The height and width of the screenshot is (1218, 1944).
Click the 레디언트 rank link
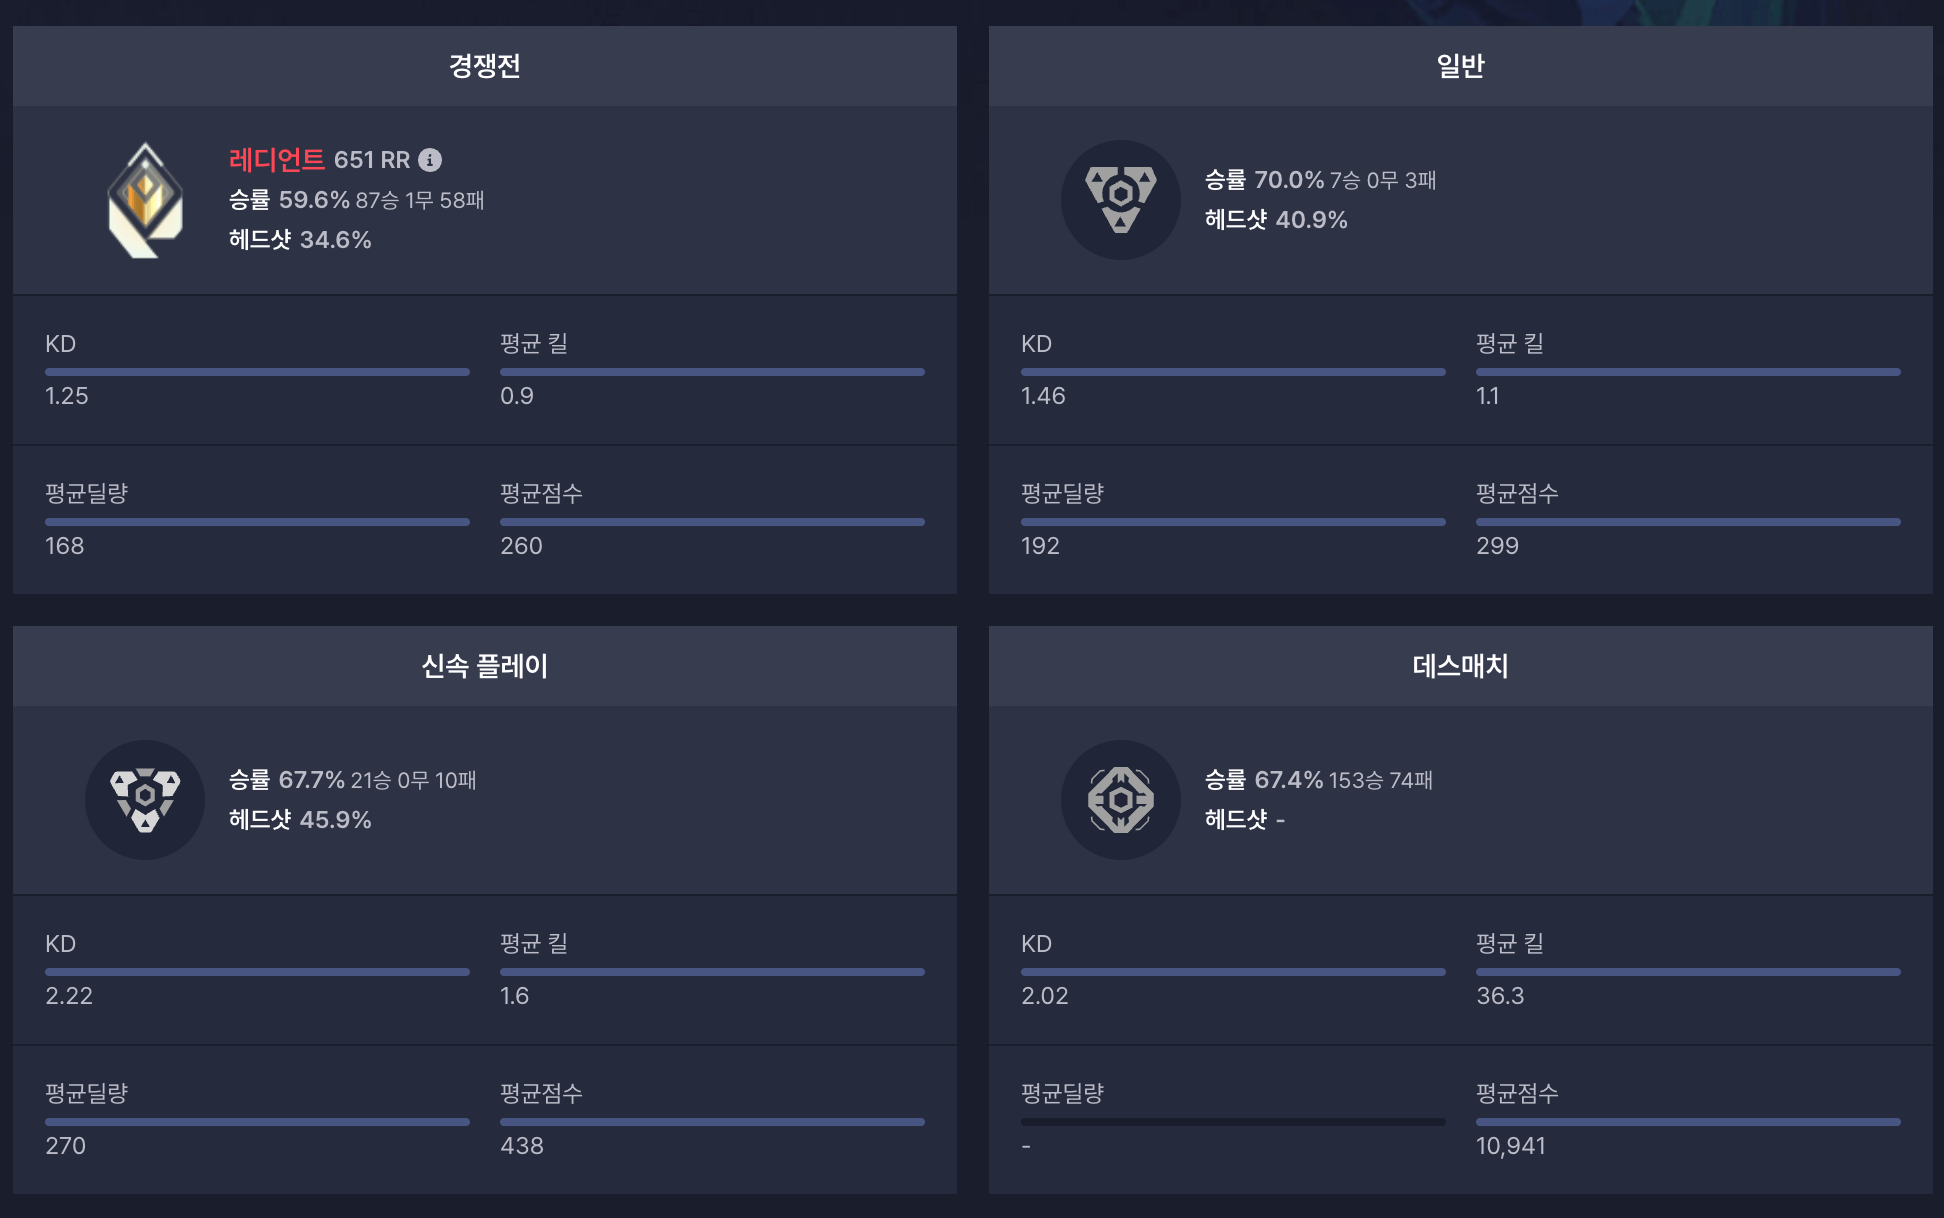[275, 159]
